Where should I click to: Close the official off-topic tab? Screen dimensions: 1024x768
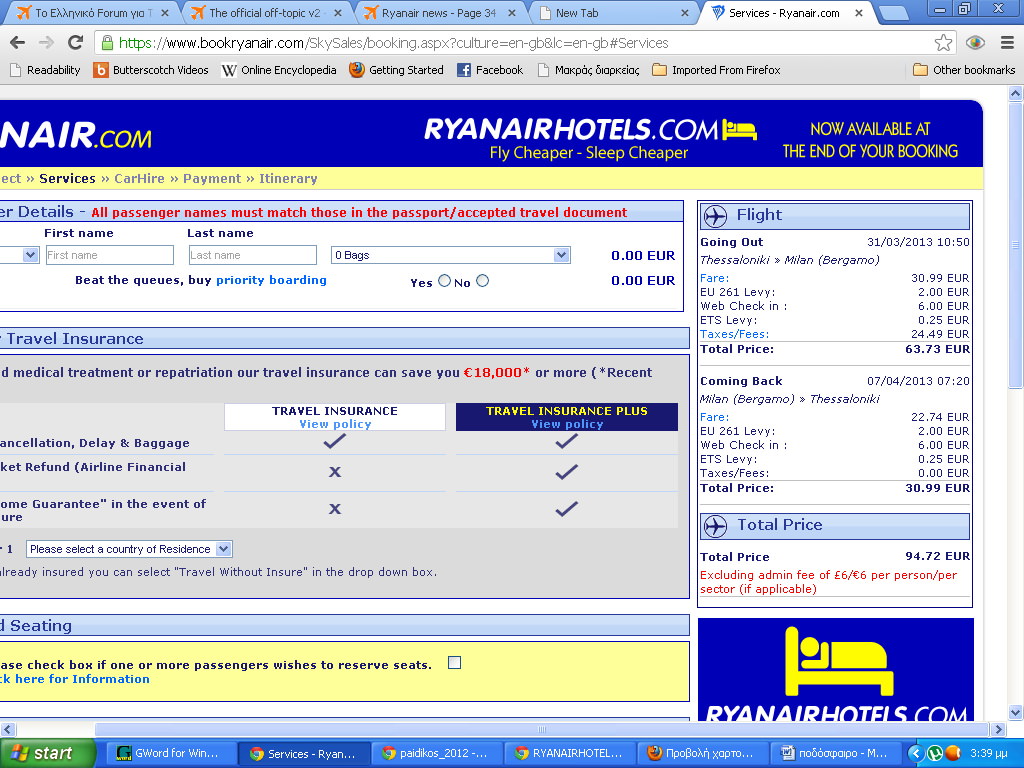click(338, 13)
